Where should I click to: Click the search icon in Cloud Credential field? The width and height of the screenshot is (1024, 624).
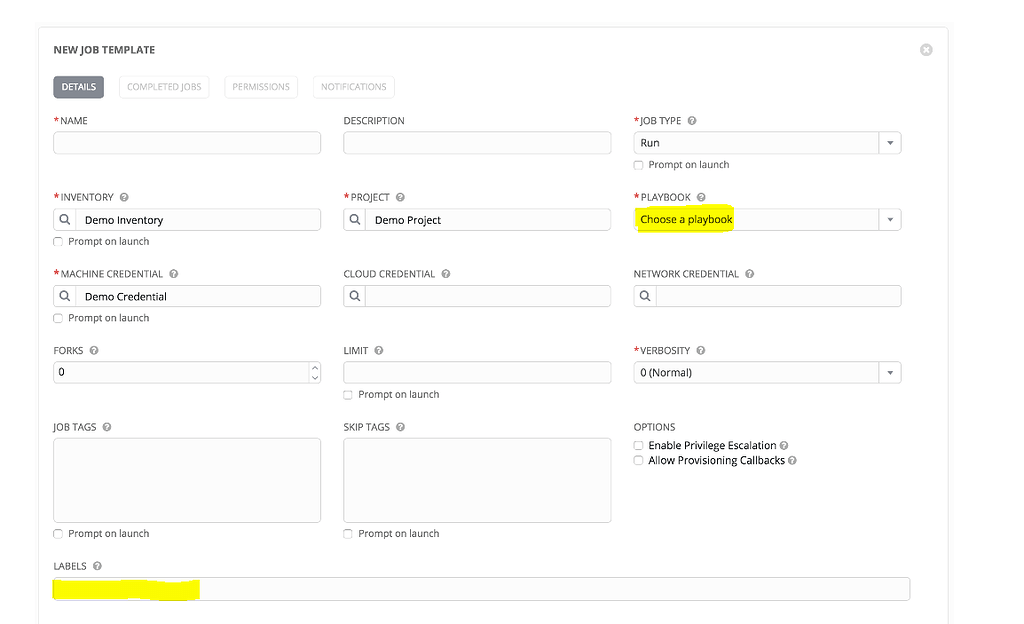[354, 296]
